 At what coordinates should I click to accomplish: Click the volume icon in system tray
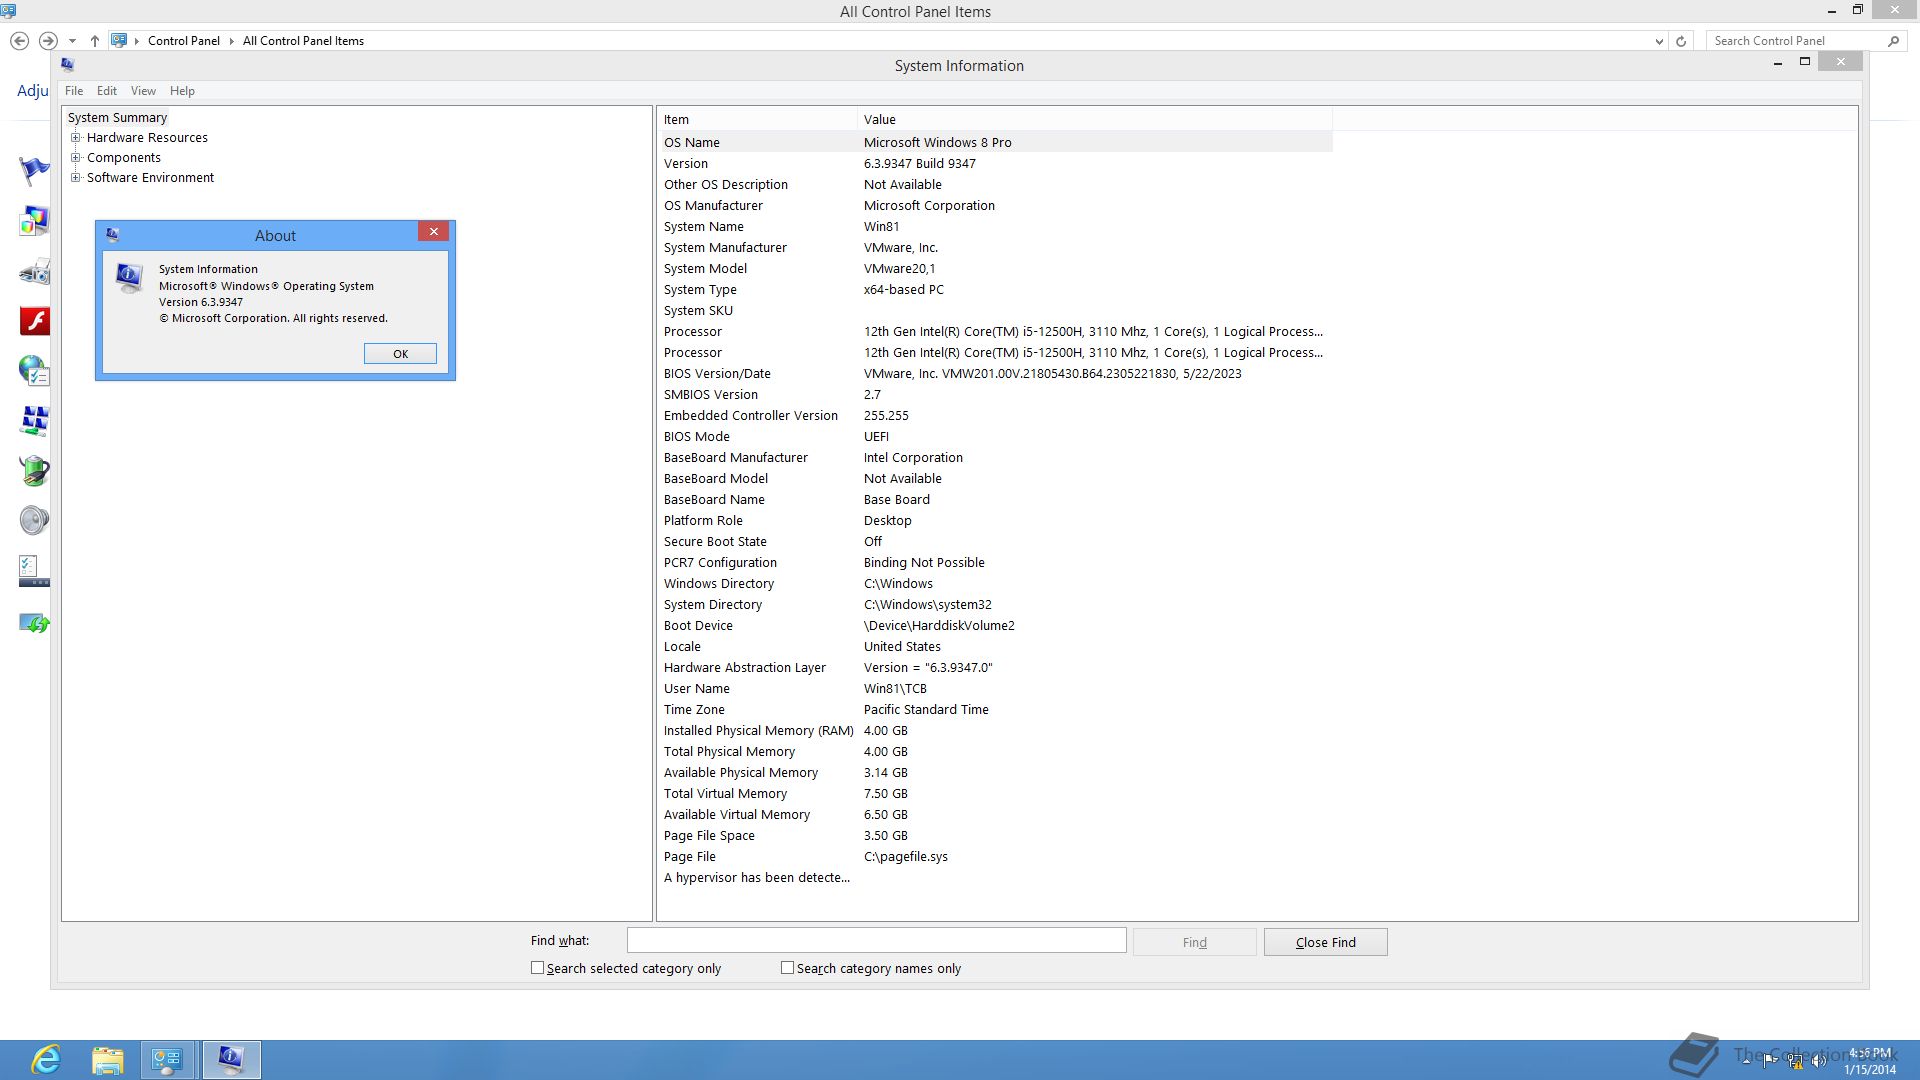(1819, 1061)
